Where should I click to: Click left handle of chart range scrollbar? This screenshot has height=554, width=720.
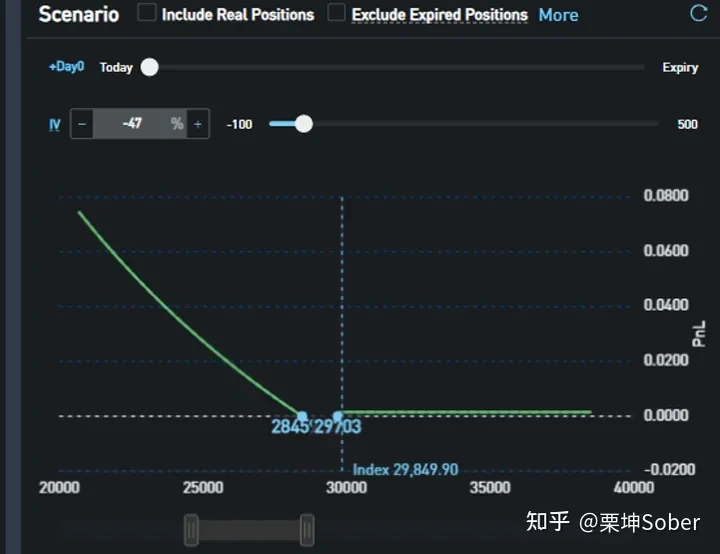point(191,530)
